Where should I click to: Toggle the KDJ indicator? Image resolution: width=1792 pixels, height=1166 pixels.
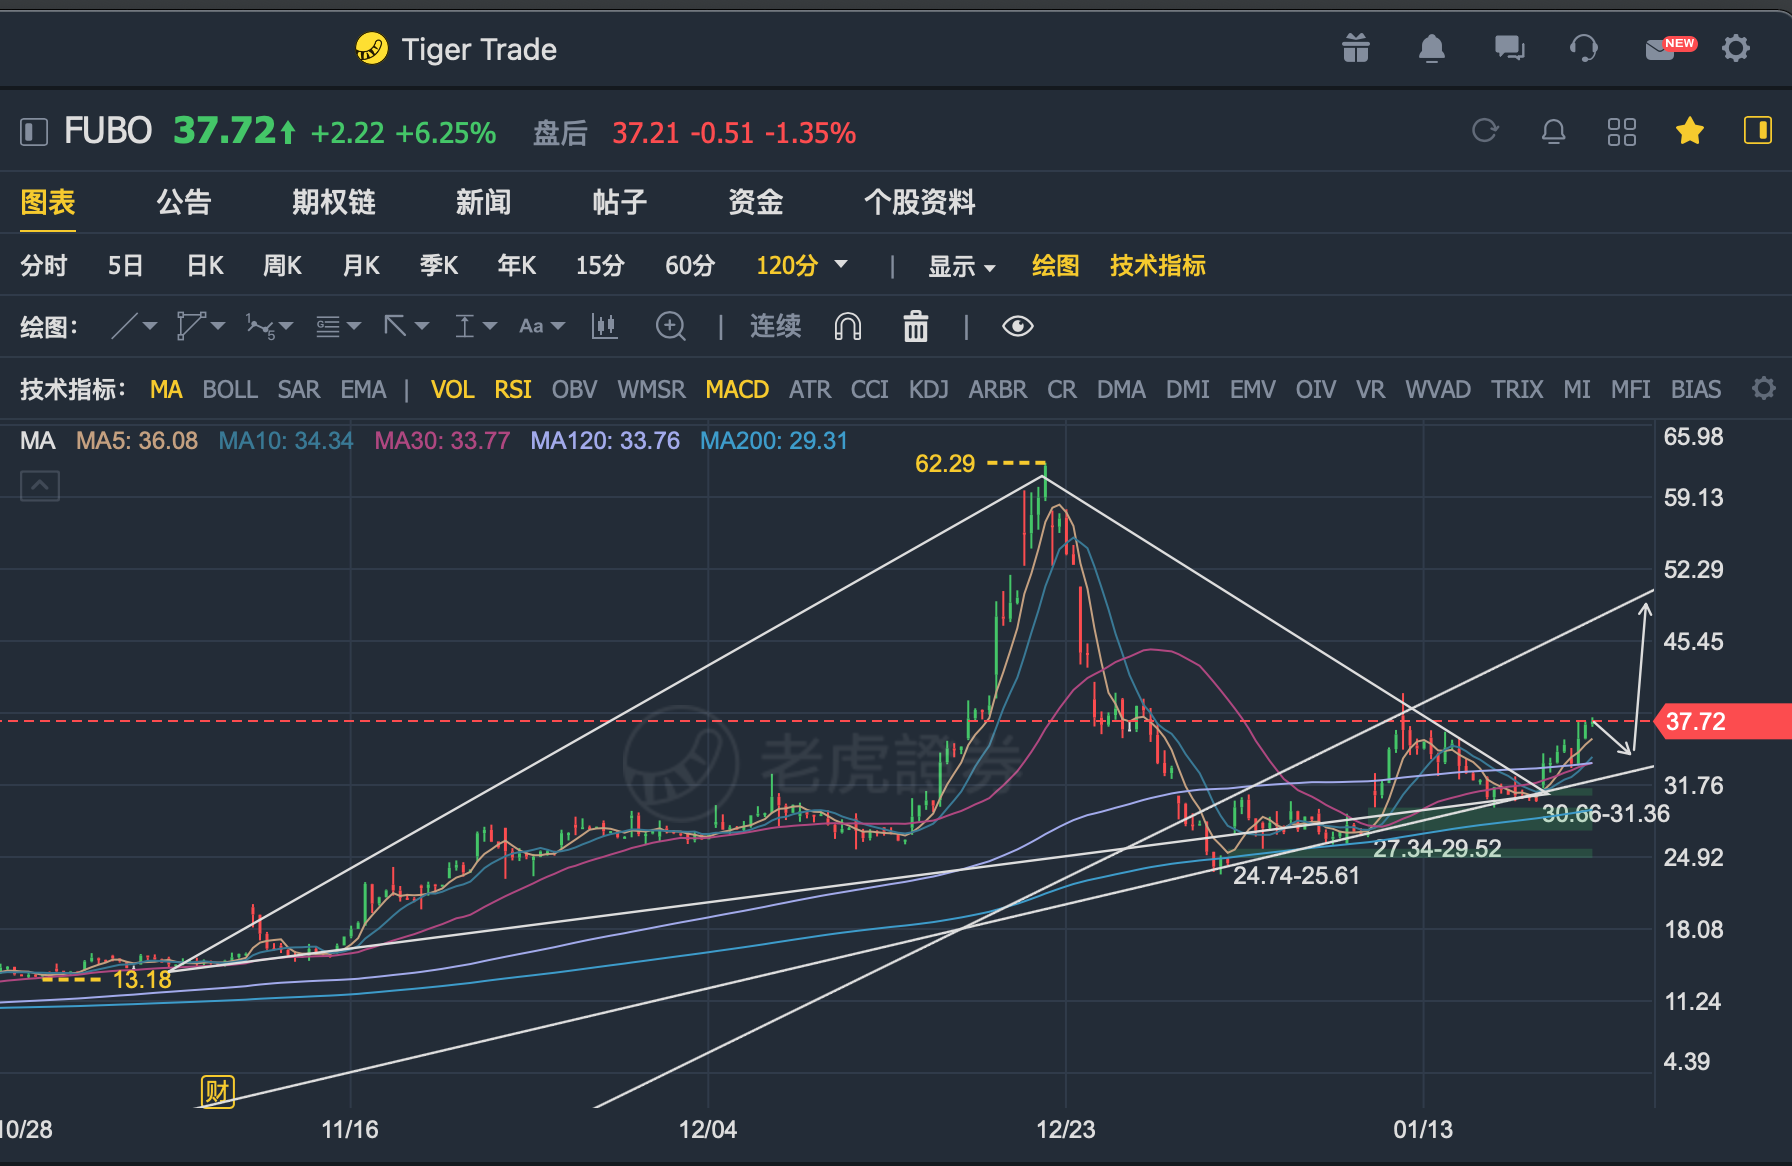929,389
